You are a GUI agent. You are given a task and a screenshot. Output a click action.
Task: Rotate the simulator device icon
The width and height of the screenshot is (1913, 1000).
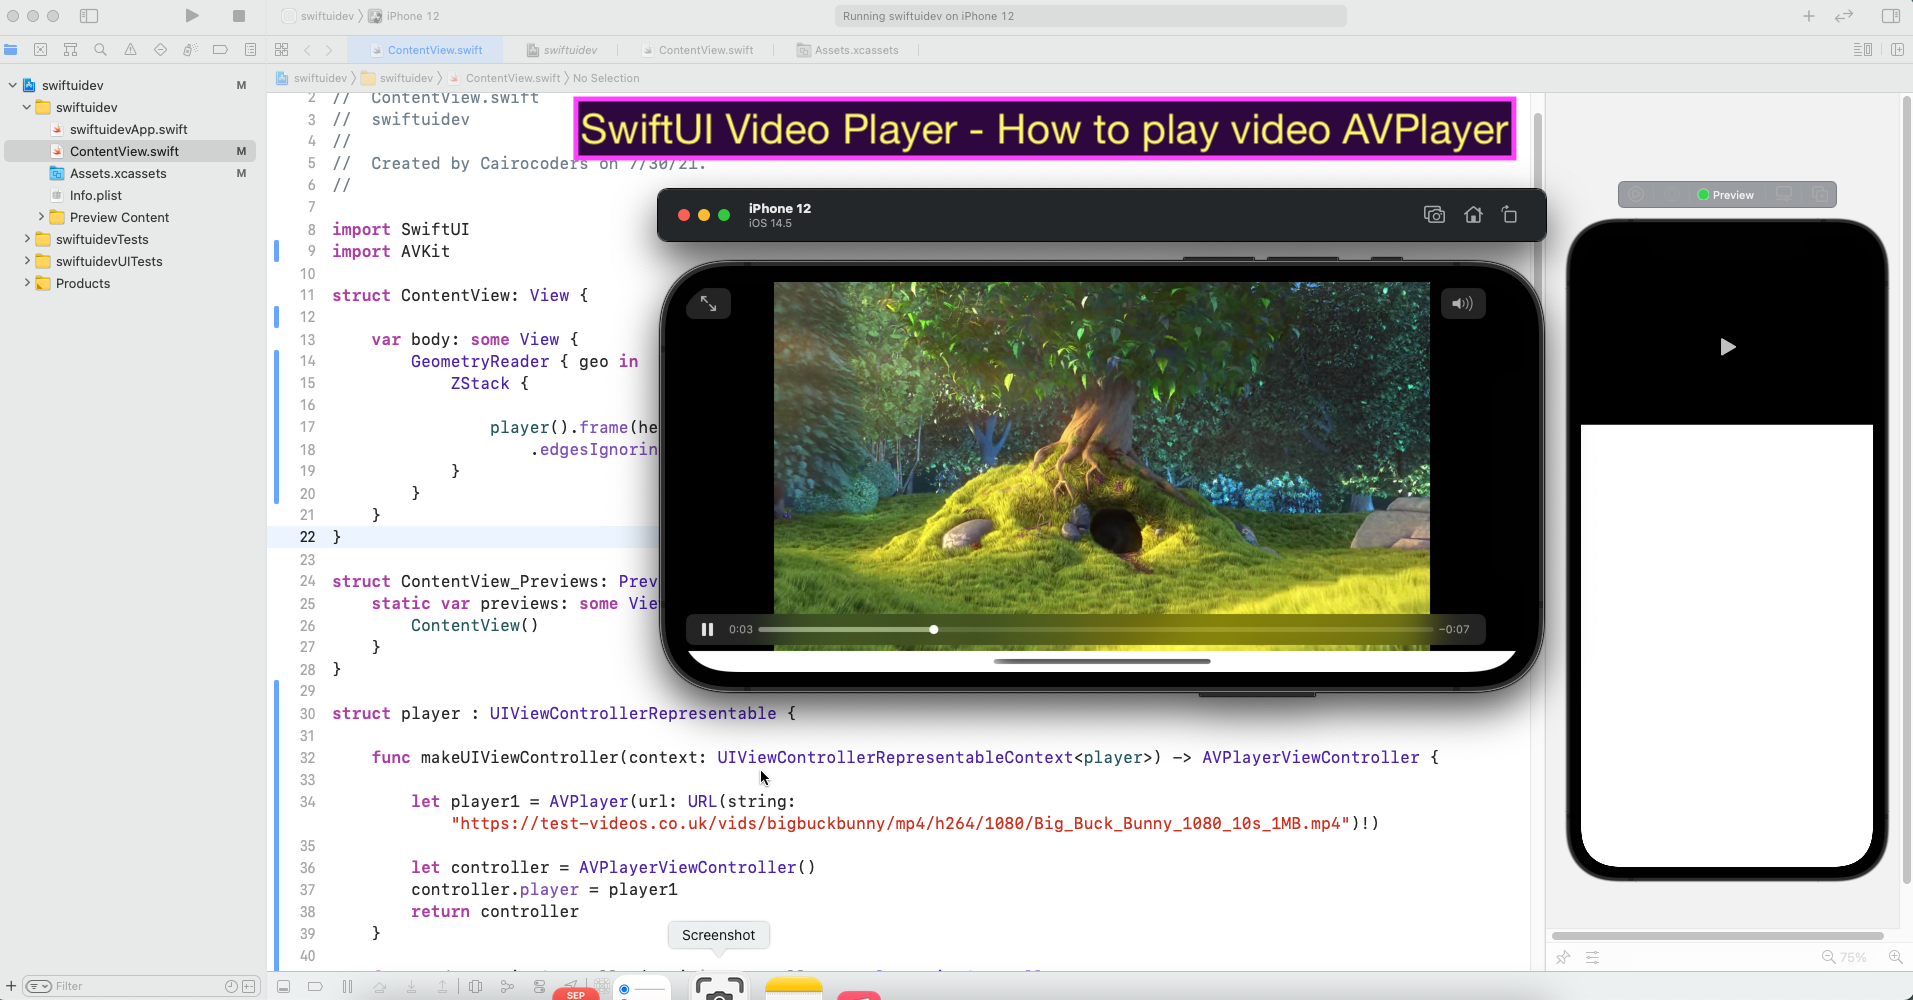1509,215
